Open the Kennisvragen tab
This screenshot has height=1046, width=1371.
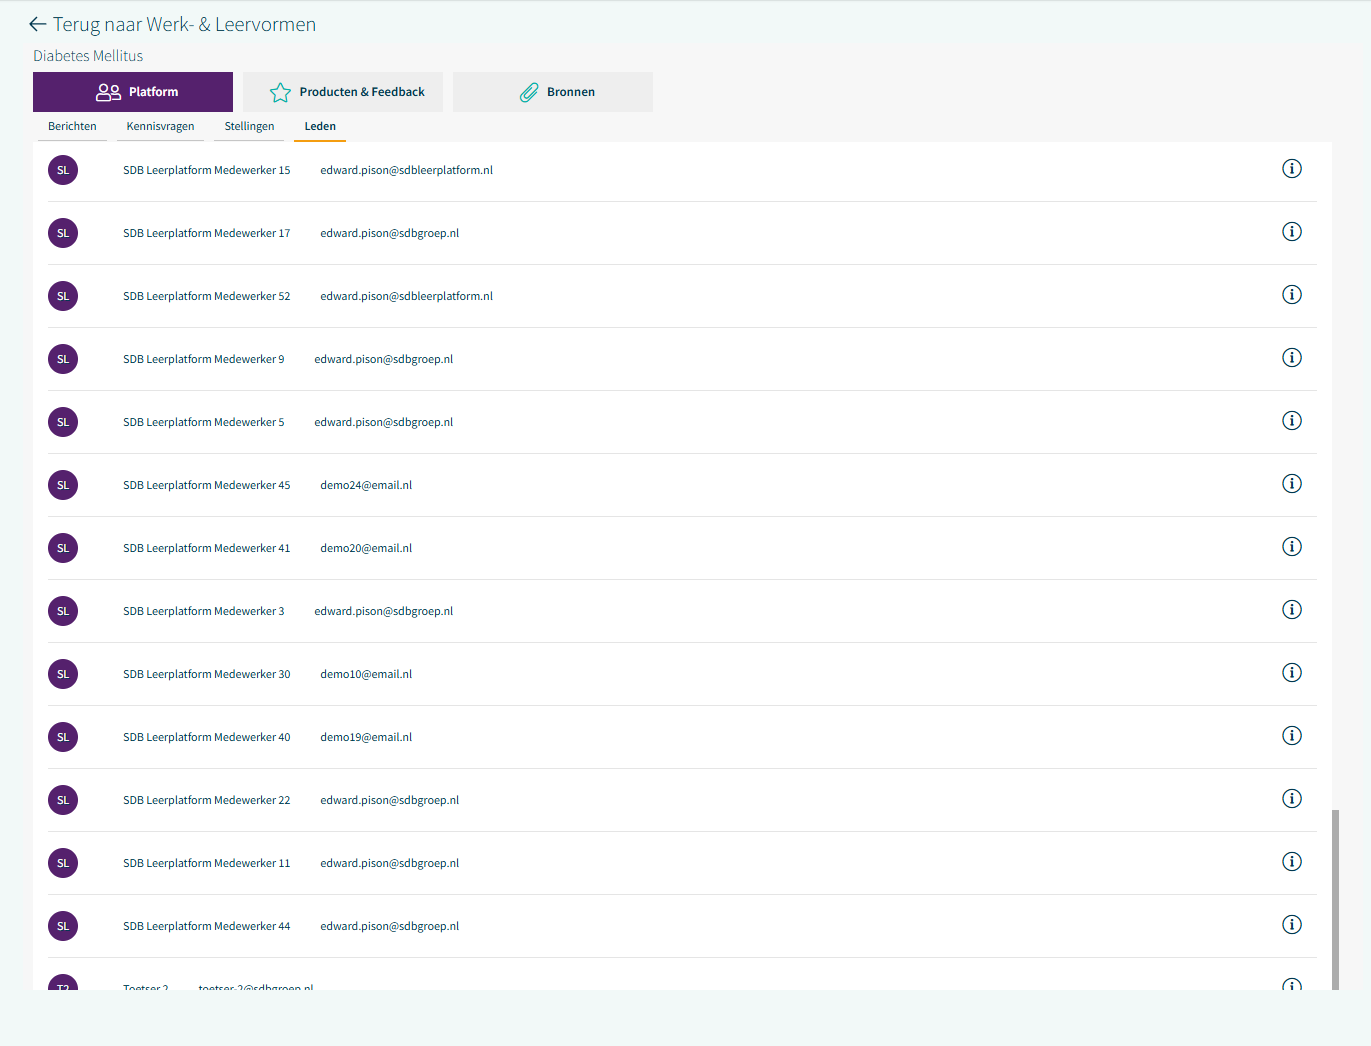160,127
